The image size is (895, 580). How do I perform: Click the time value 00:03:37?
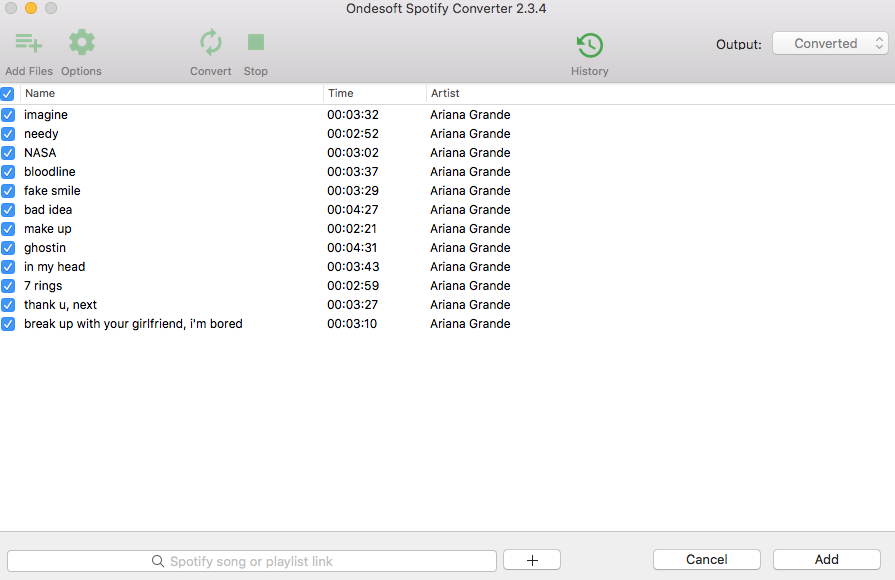tap(353, 171)
